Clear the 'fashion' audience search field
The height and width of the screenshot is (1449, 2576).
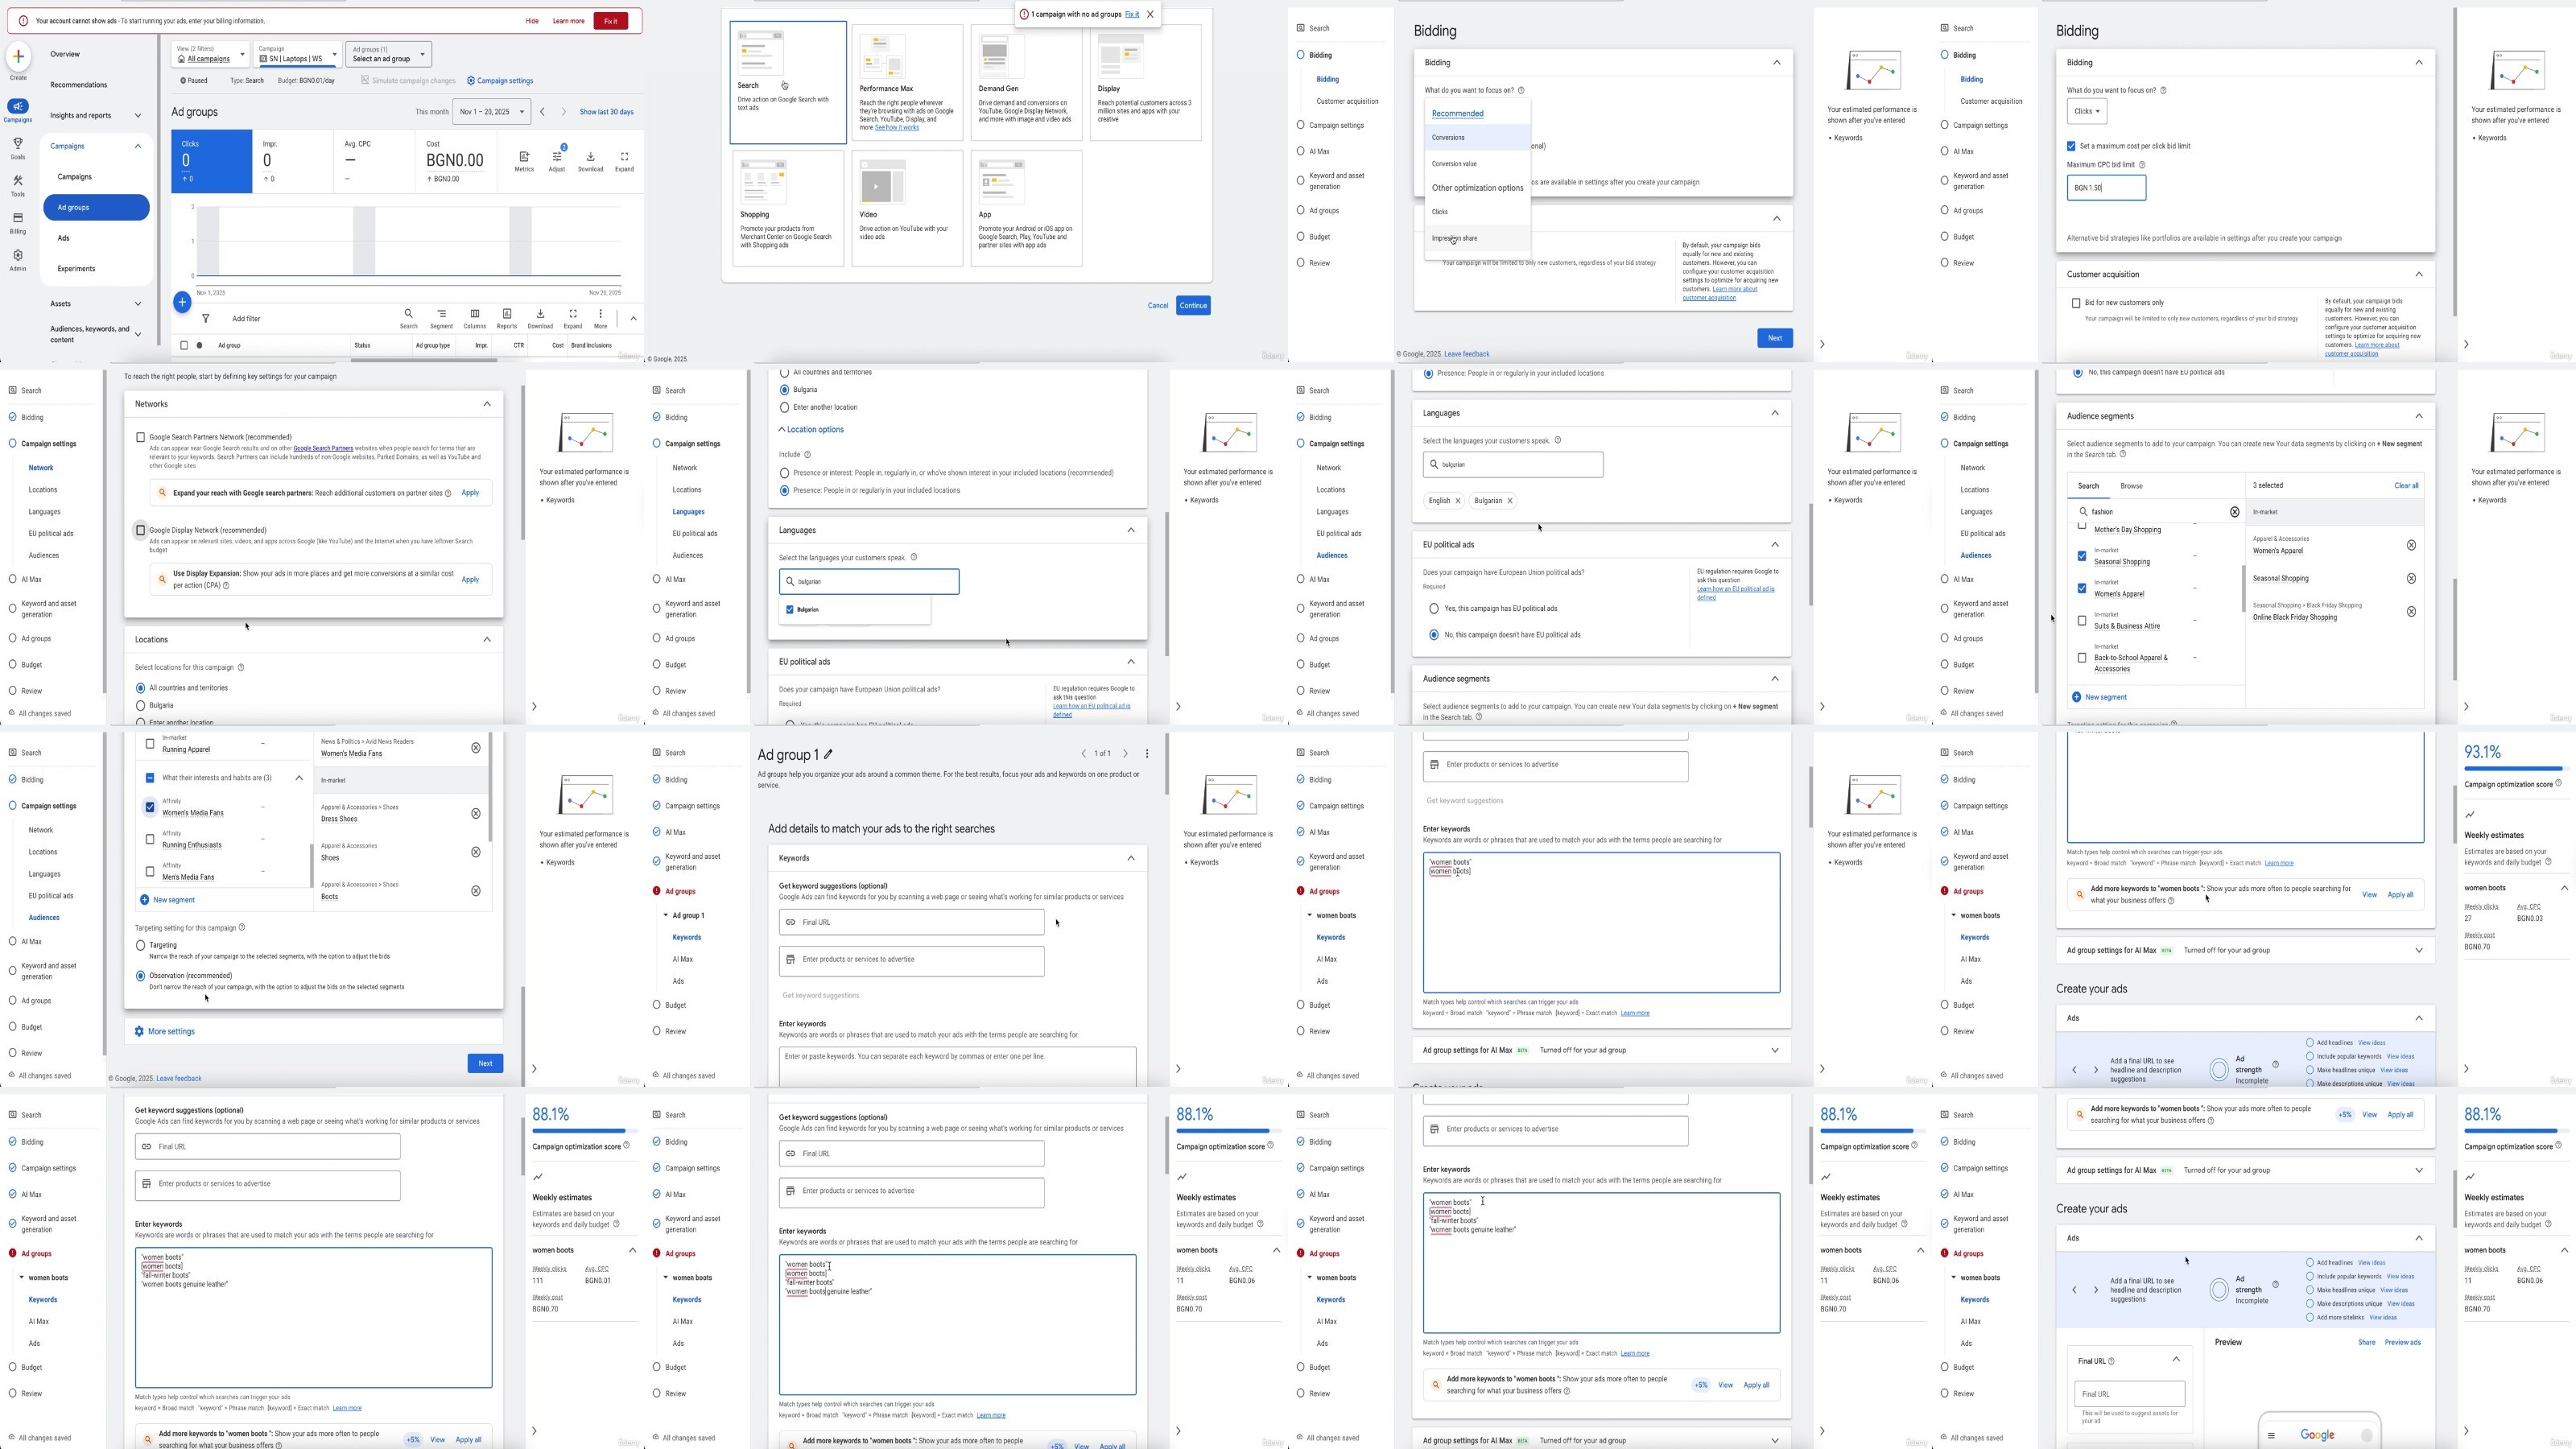2235,512
